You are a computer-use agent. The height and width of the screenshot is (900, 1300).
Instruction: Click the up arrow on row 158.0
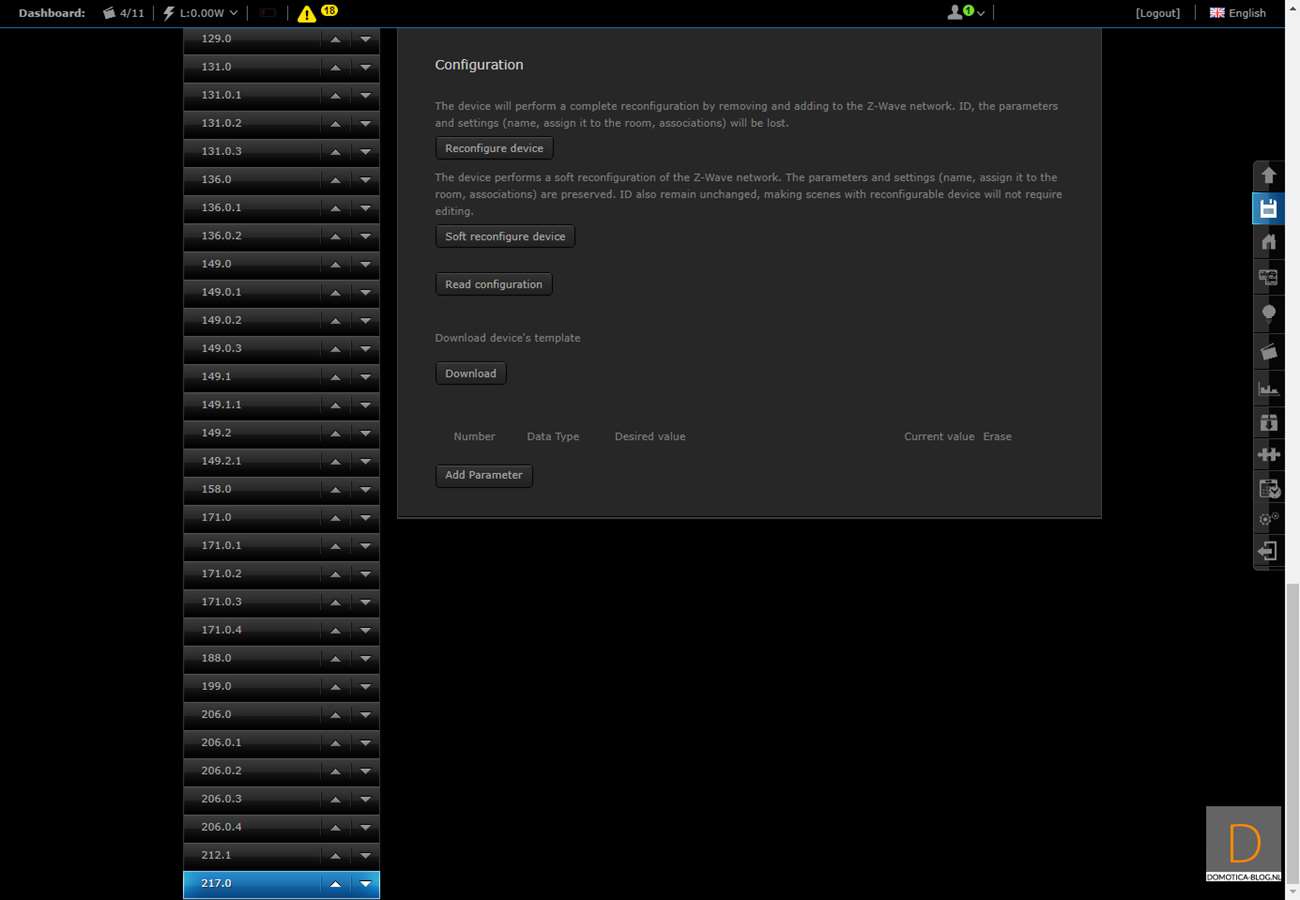(335, 489)
